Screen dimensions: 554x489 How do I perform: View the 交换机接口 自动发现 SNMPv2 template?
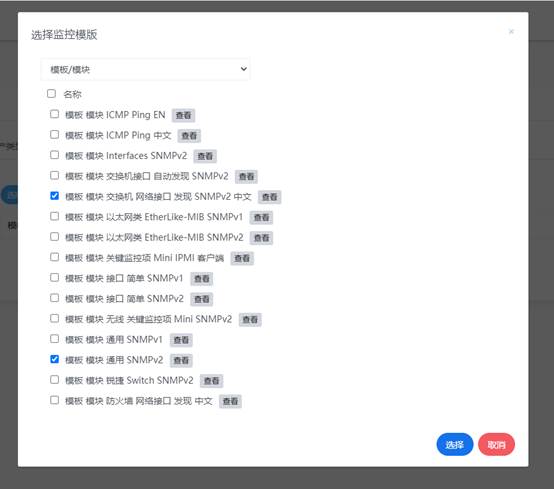coord(246,176)
